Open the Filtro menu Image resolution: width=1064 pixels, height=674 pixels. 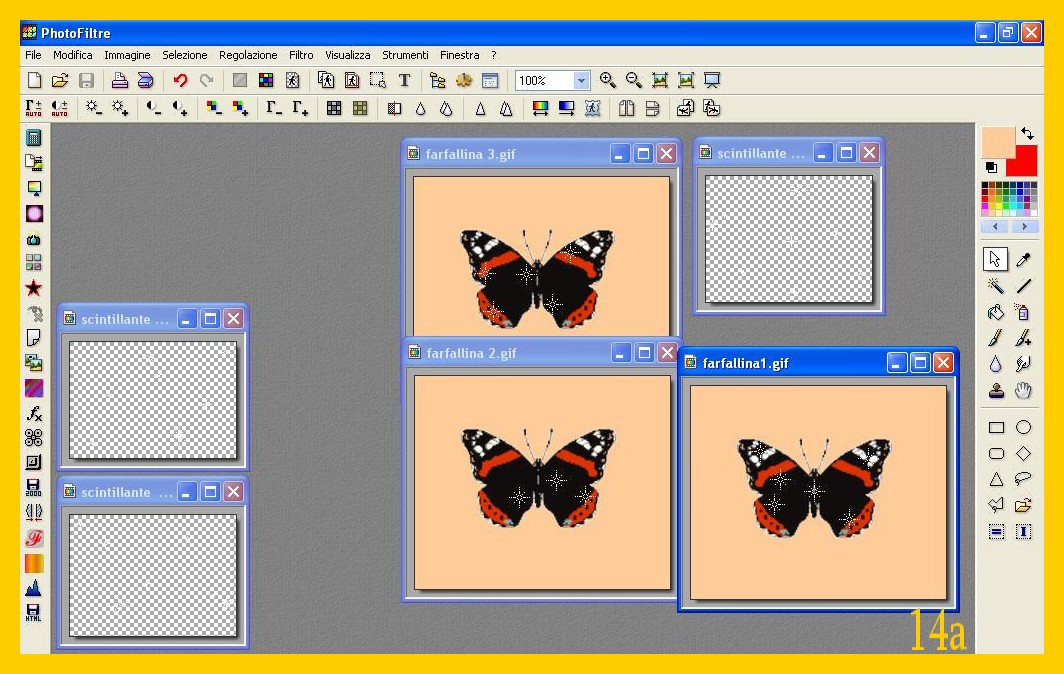[x=301, y=55]
